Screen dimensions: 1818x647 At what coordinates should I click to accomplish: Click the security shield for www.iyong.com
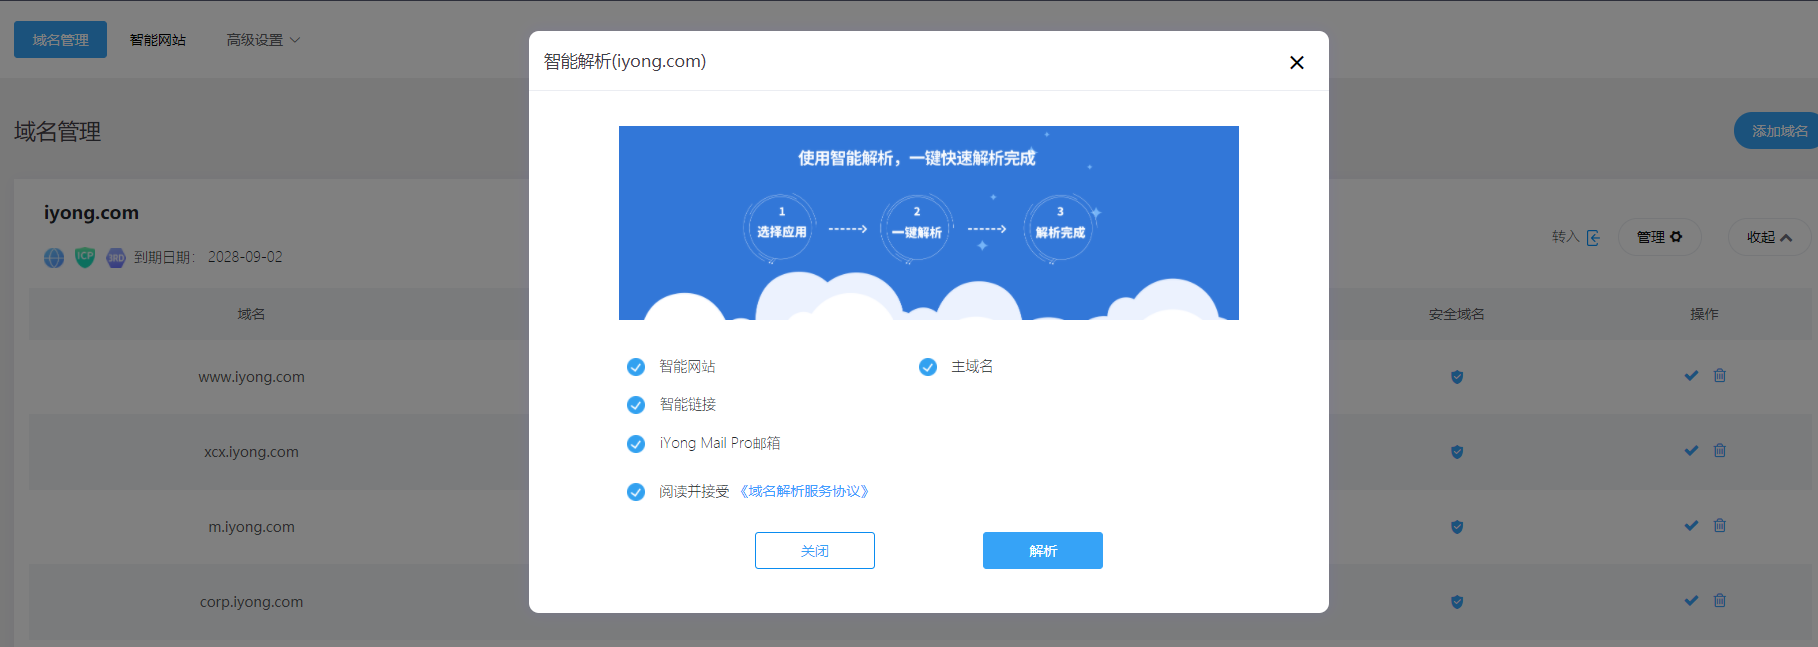[x=1457, y=377]
